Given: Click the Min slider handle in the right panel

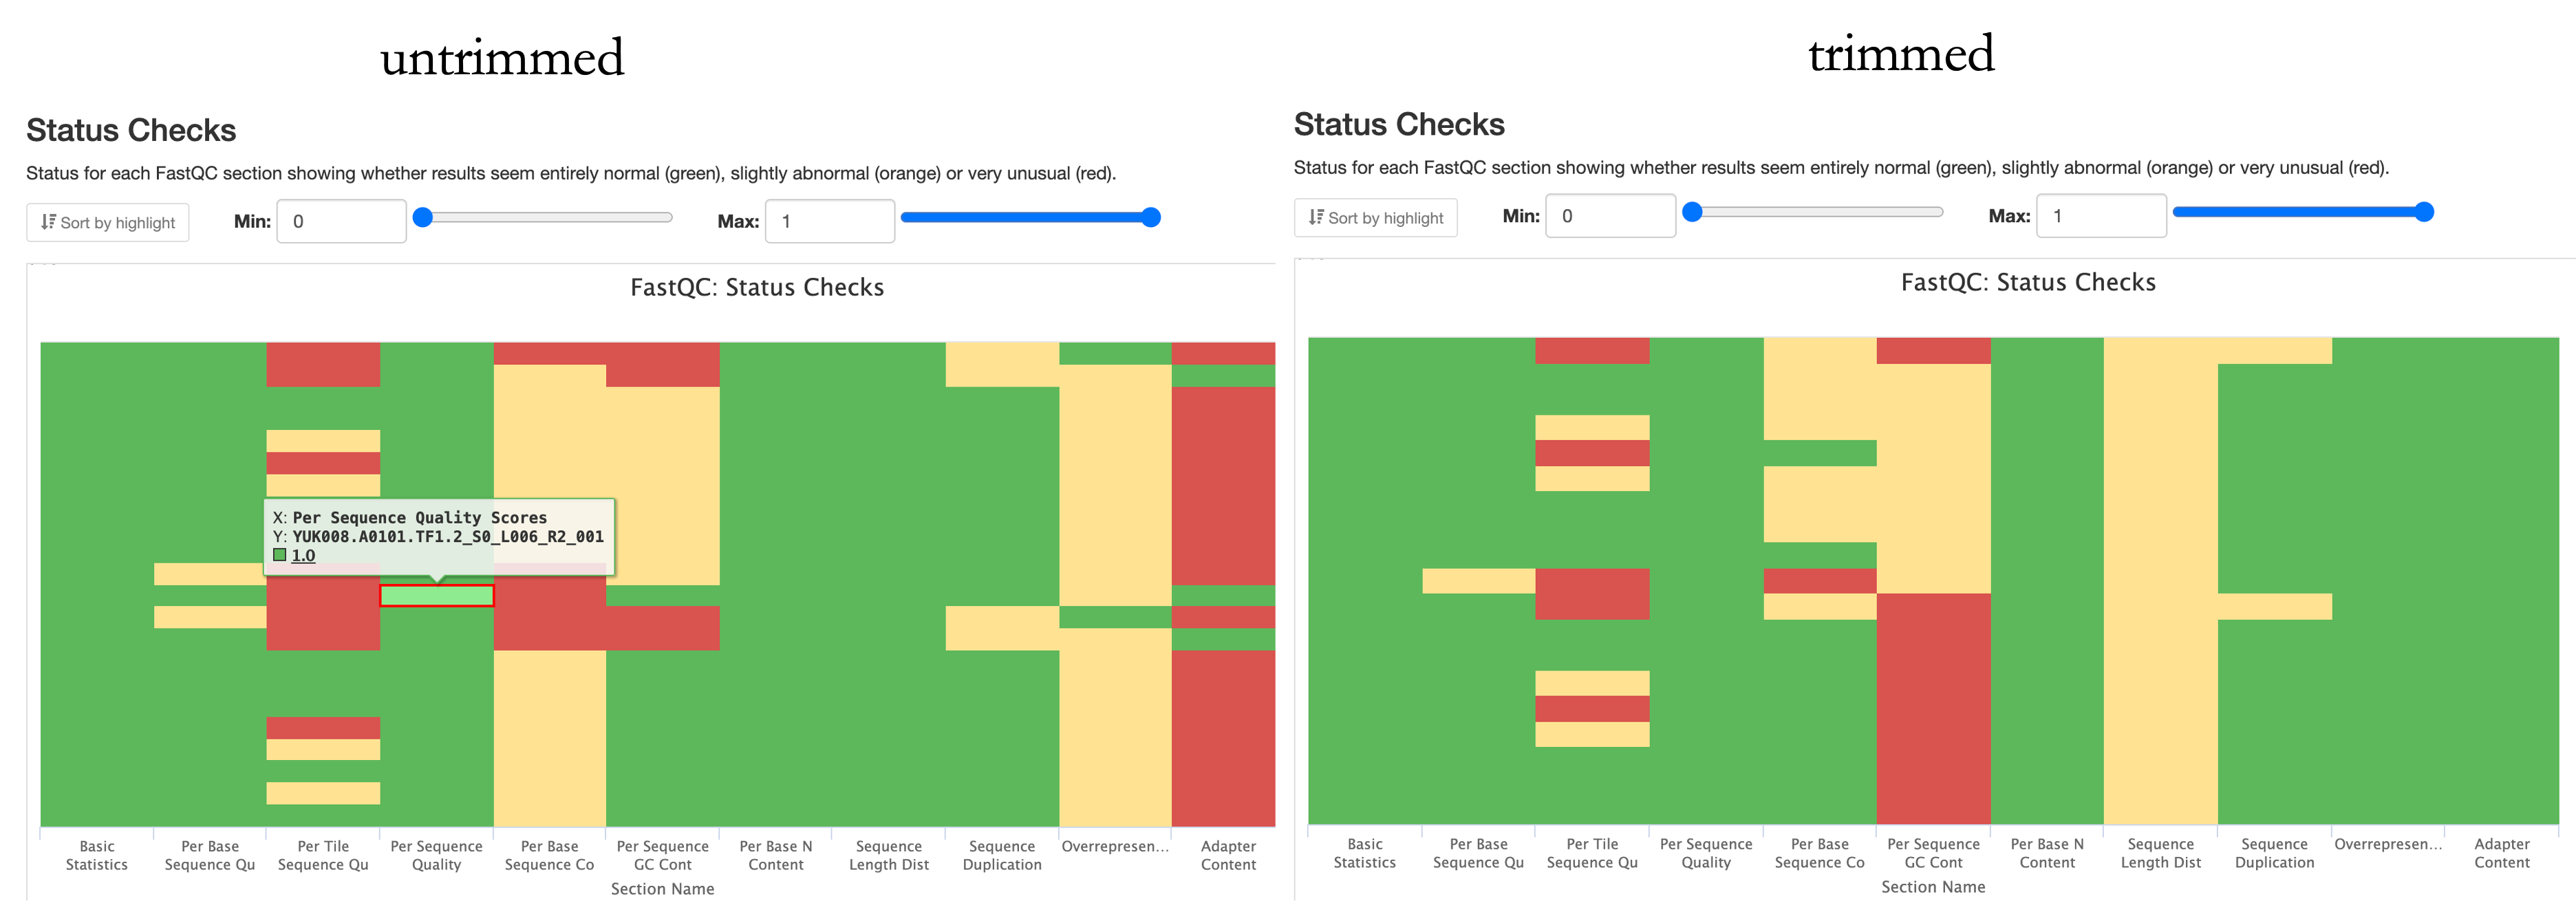Looking at the screenshot, I should coord(1692,212).
